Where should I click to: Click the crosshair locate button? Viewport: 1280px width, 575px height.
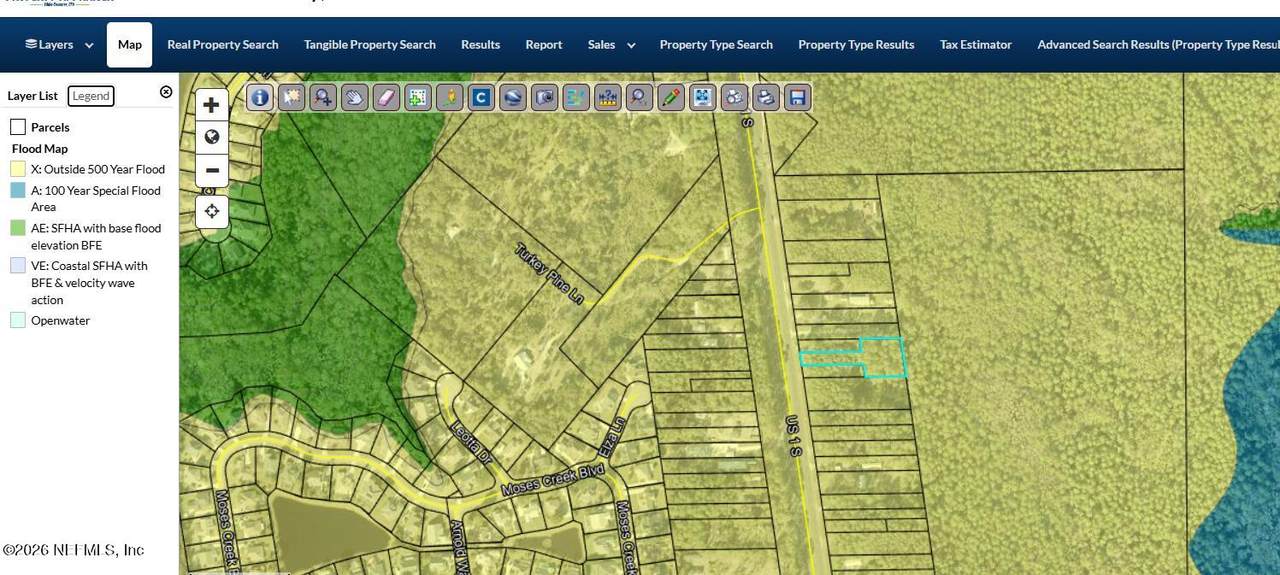coord(212,211)
